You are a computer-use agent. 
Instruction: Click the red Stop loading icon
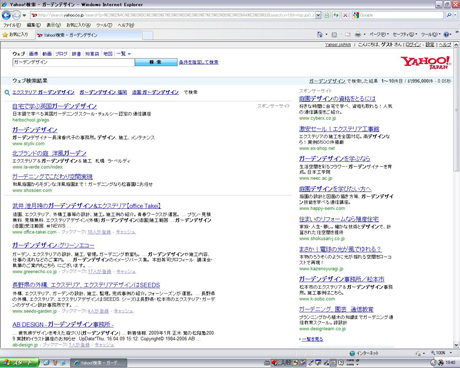[x=345, y=15]
